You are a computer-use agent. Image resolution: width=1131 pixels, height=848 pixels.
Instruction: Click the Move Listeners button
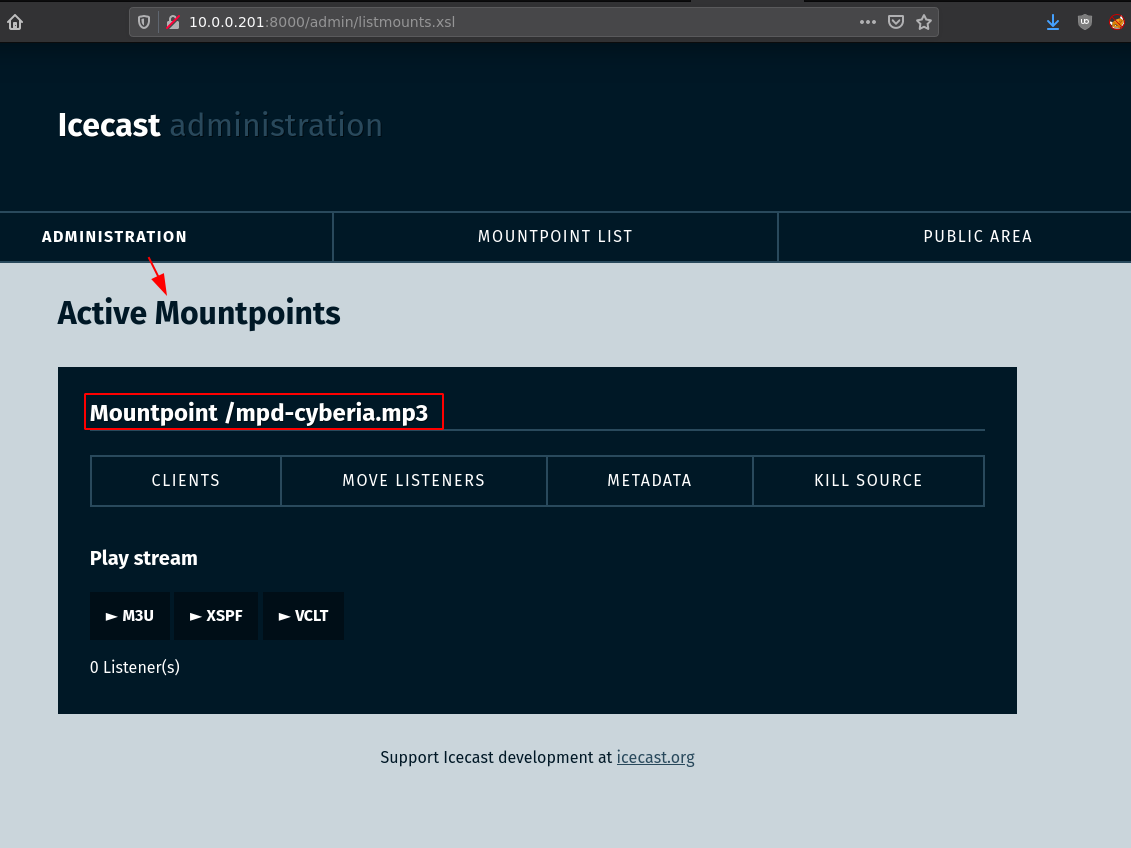[x=414, y=481]
